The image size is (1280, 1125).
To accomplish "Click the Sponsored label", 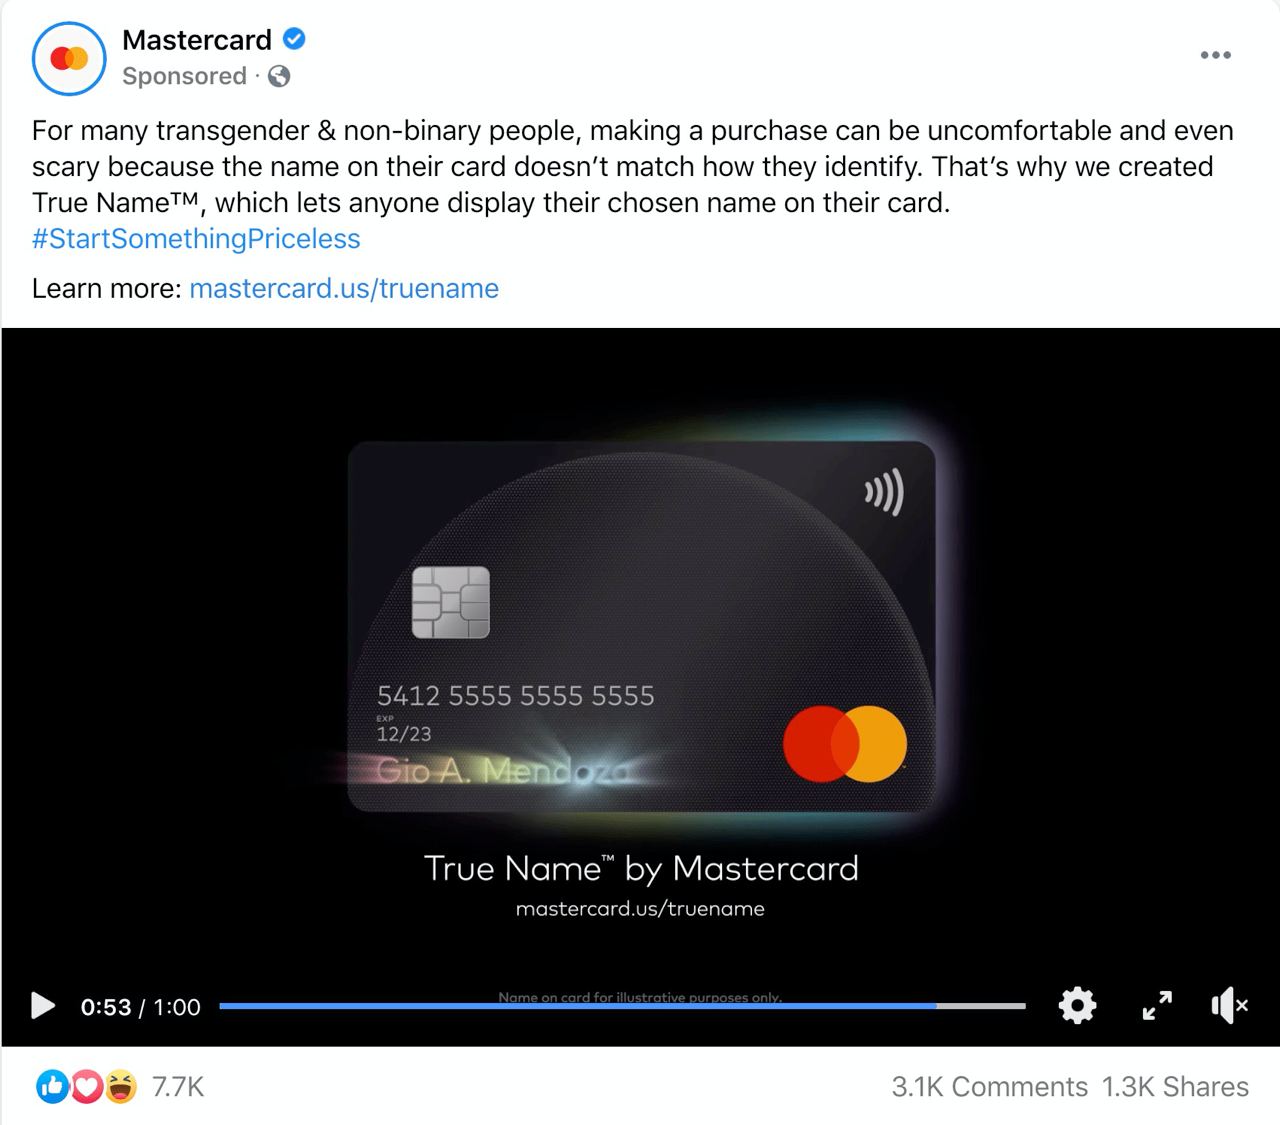I will click(x=184, y=76).
